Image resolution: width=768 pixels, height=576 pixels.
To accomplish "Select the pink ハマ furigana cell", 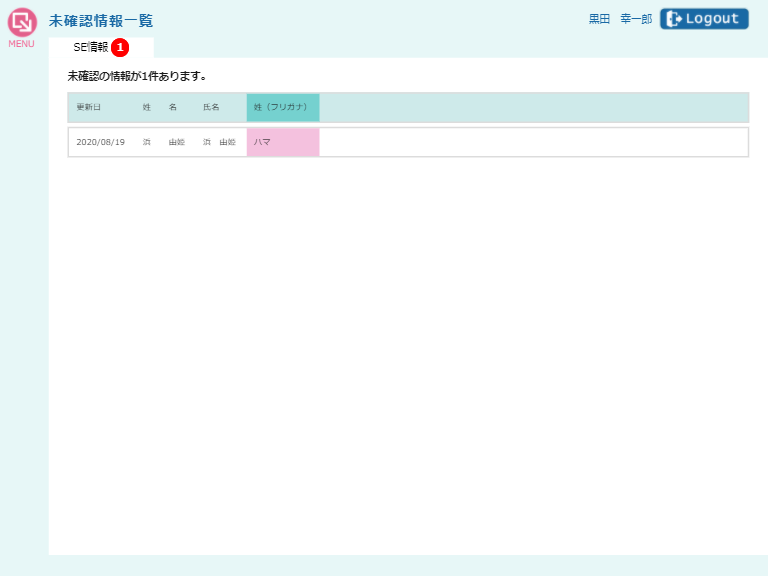I will click(x=283, y=142).
